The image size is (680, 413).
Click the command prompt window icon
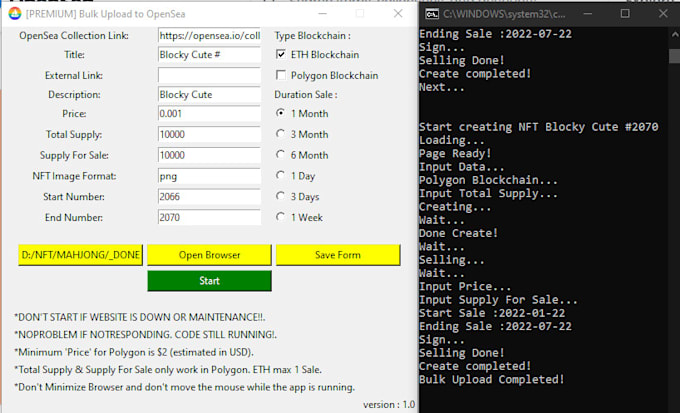click(x=430, y=14)
